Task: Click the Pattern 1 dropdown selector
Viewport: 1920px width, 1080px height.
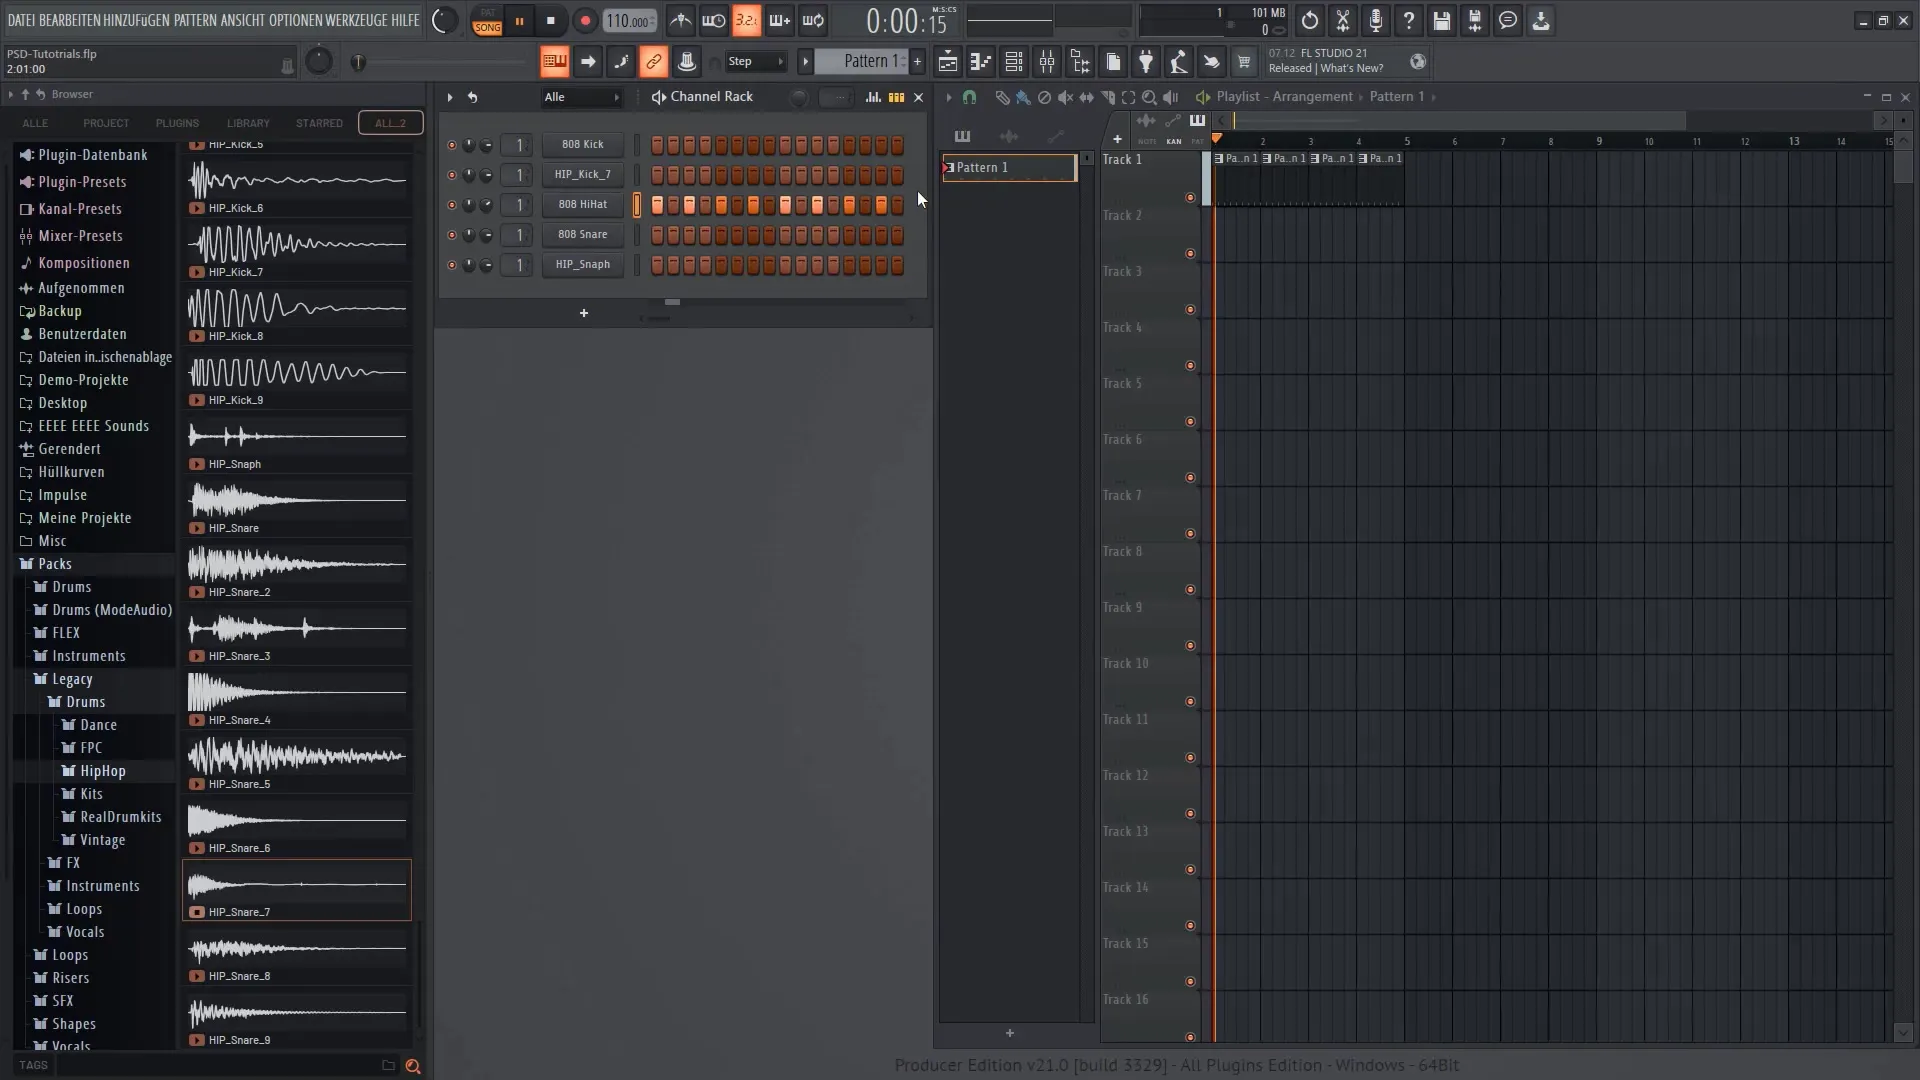Action: [866, 62]
